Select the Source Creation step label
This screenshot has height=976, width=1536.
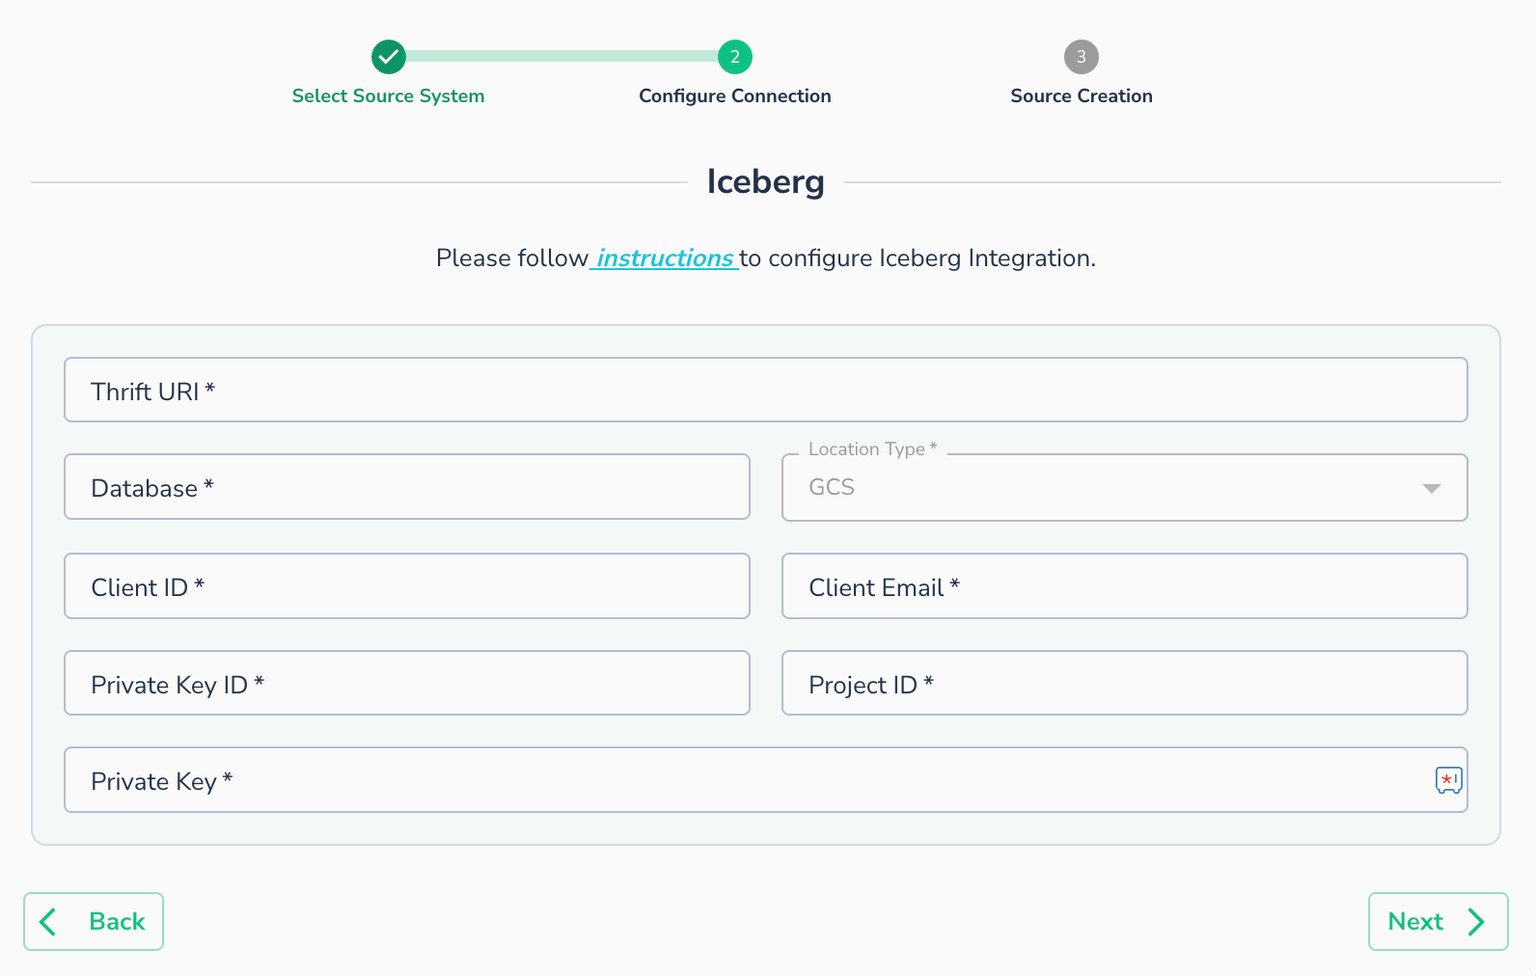[1081, 96]
